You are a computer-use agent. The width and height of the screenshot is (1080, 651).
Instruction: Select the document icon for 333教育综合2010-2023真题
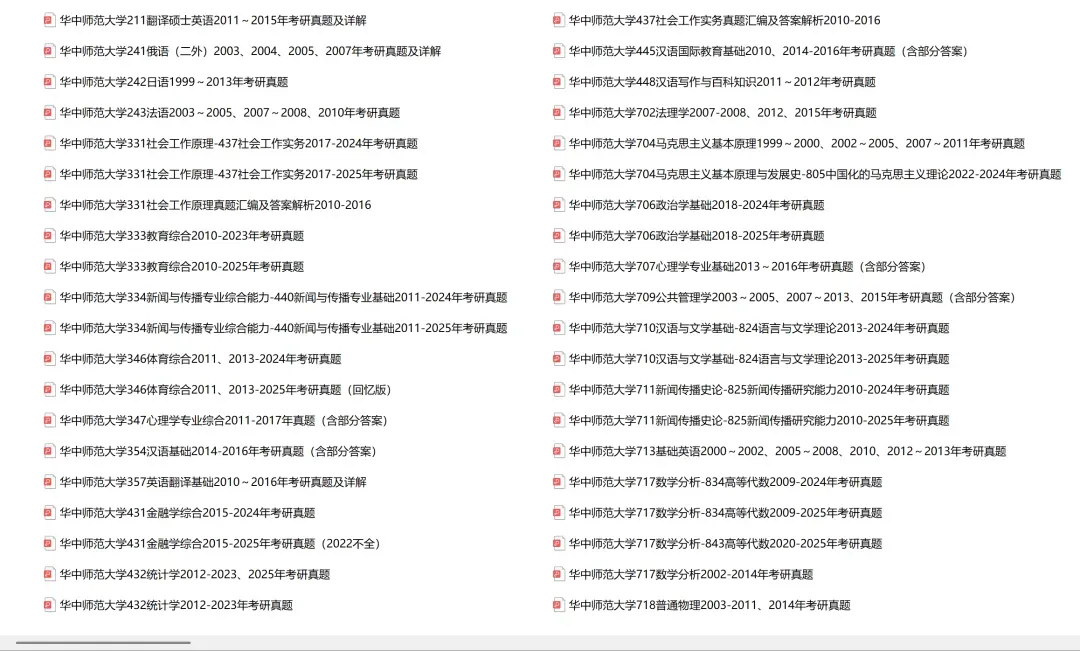pos(48,236)
